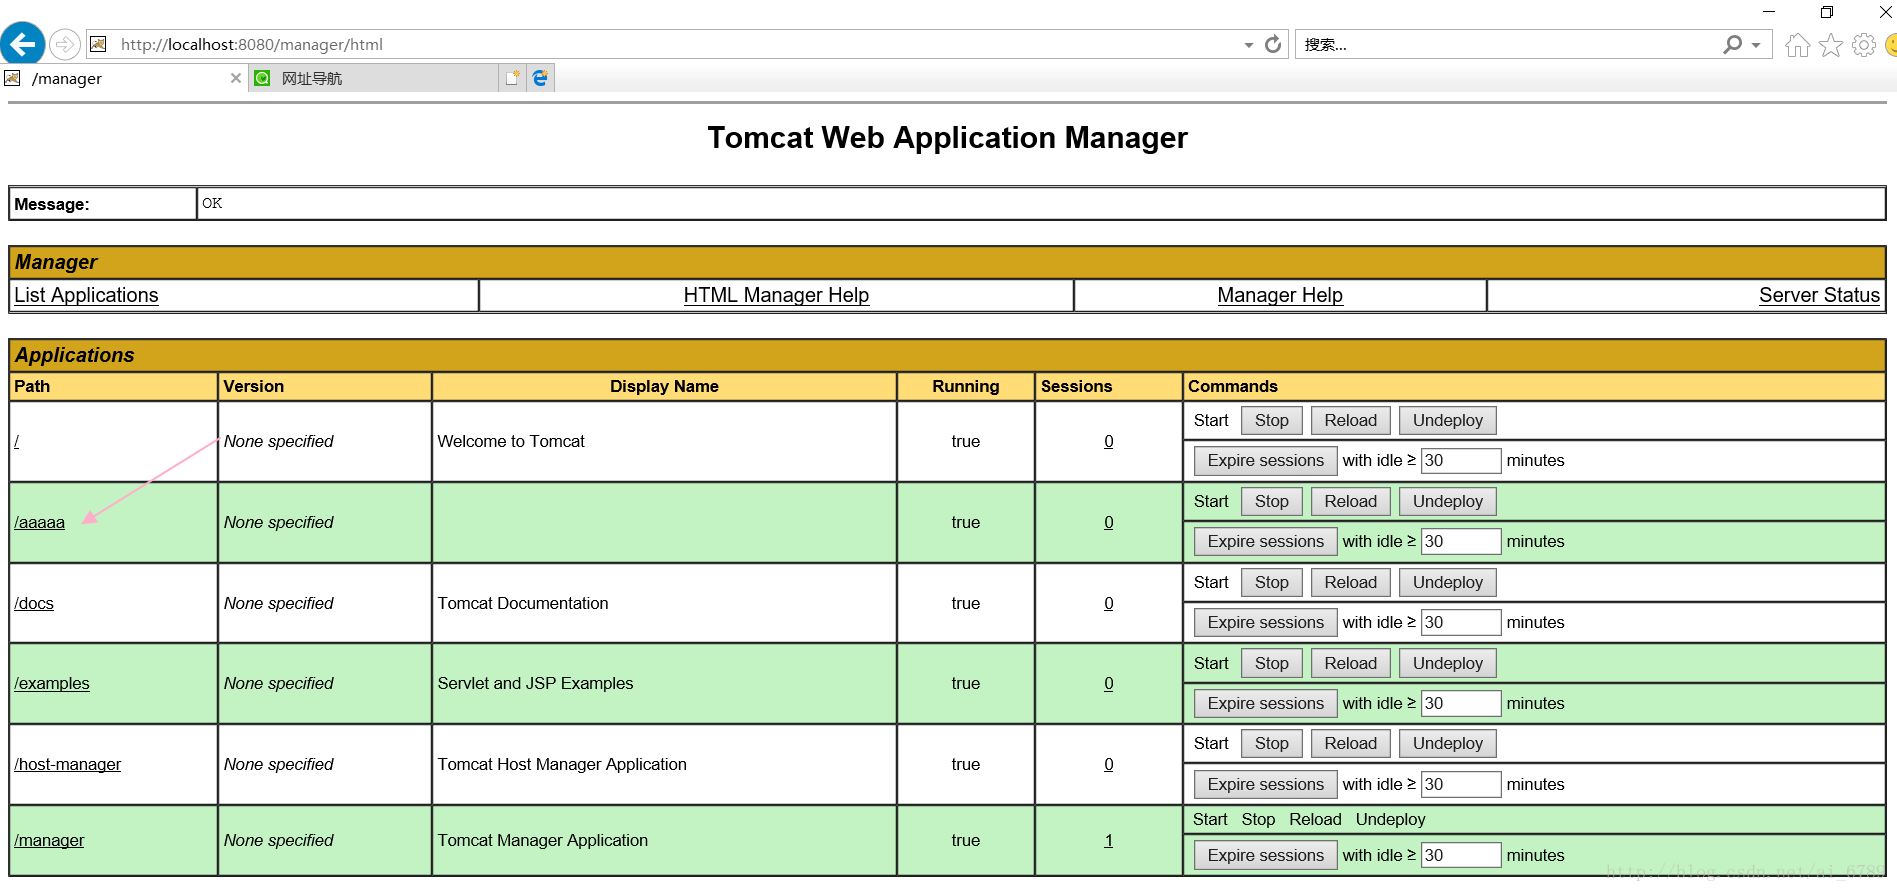Reload the /examples application
Image resolution: width=1897 pixels, height=892 pixels.
1351,664
